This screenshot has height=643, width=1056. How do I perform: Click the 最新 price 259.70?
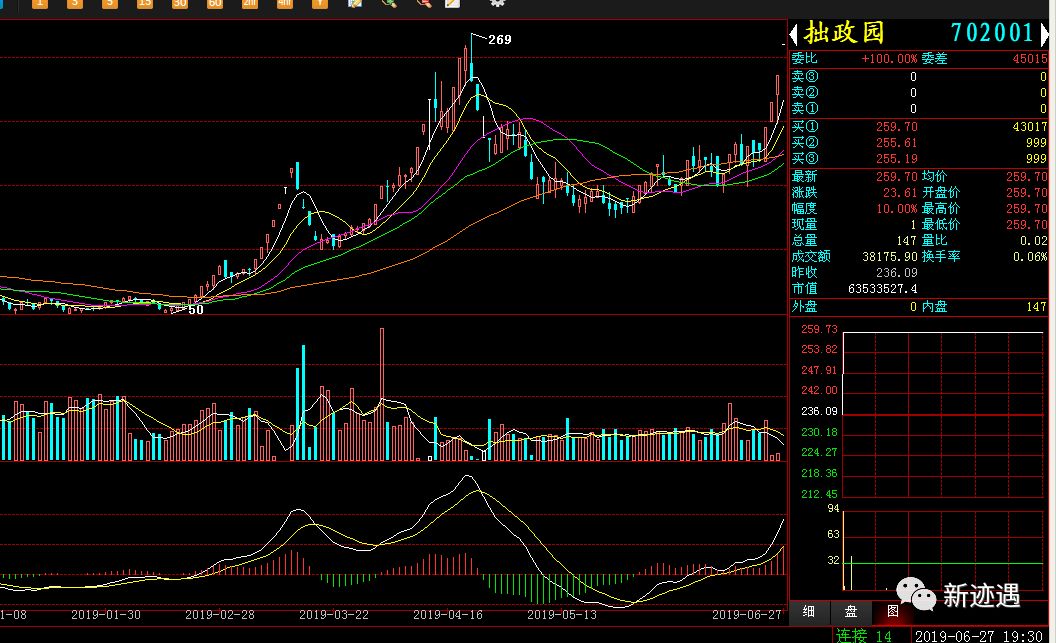click(x=896, y=176)
